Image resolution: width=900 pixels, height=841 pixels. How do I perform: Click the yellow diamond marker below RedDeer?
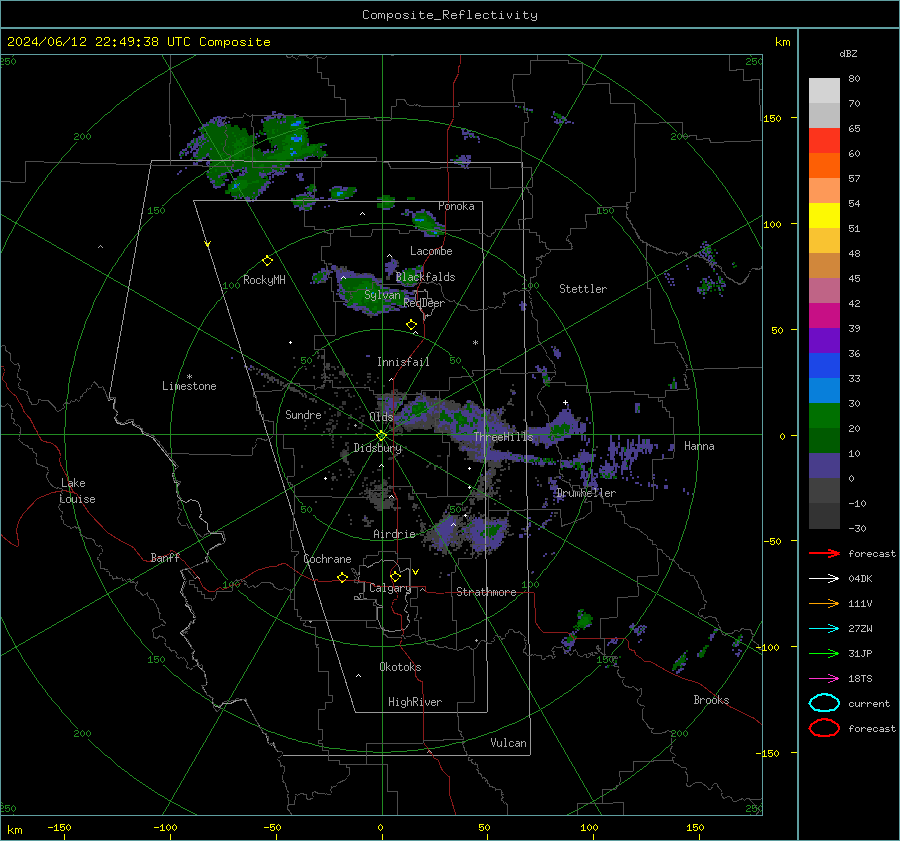411,325
